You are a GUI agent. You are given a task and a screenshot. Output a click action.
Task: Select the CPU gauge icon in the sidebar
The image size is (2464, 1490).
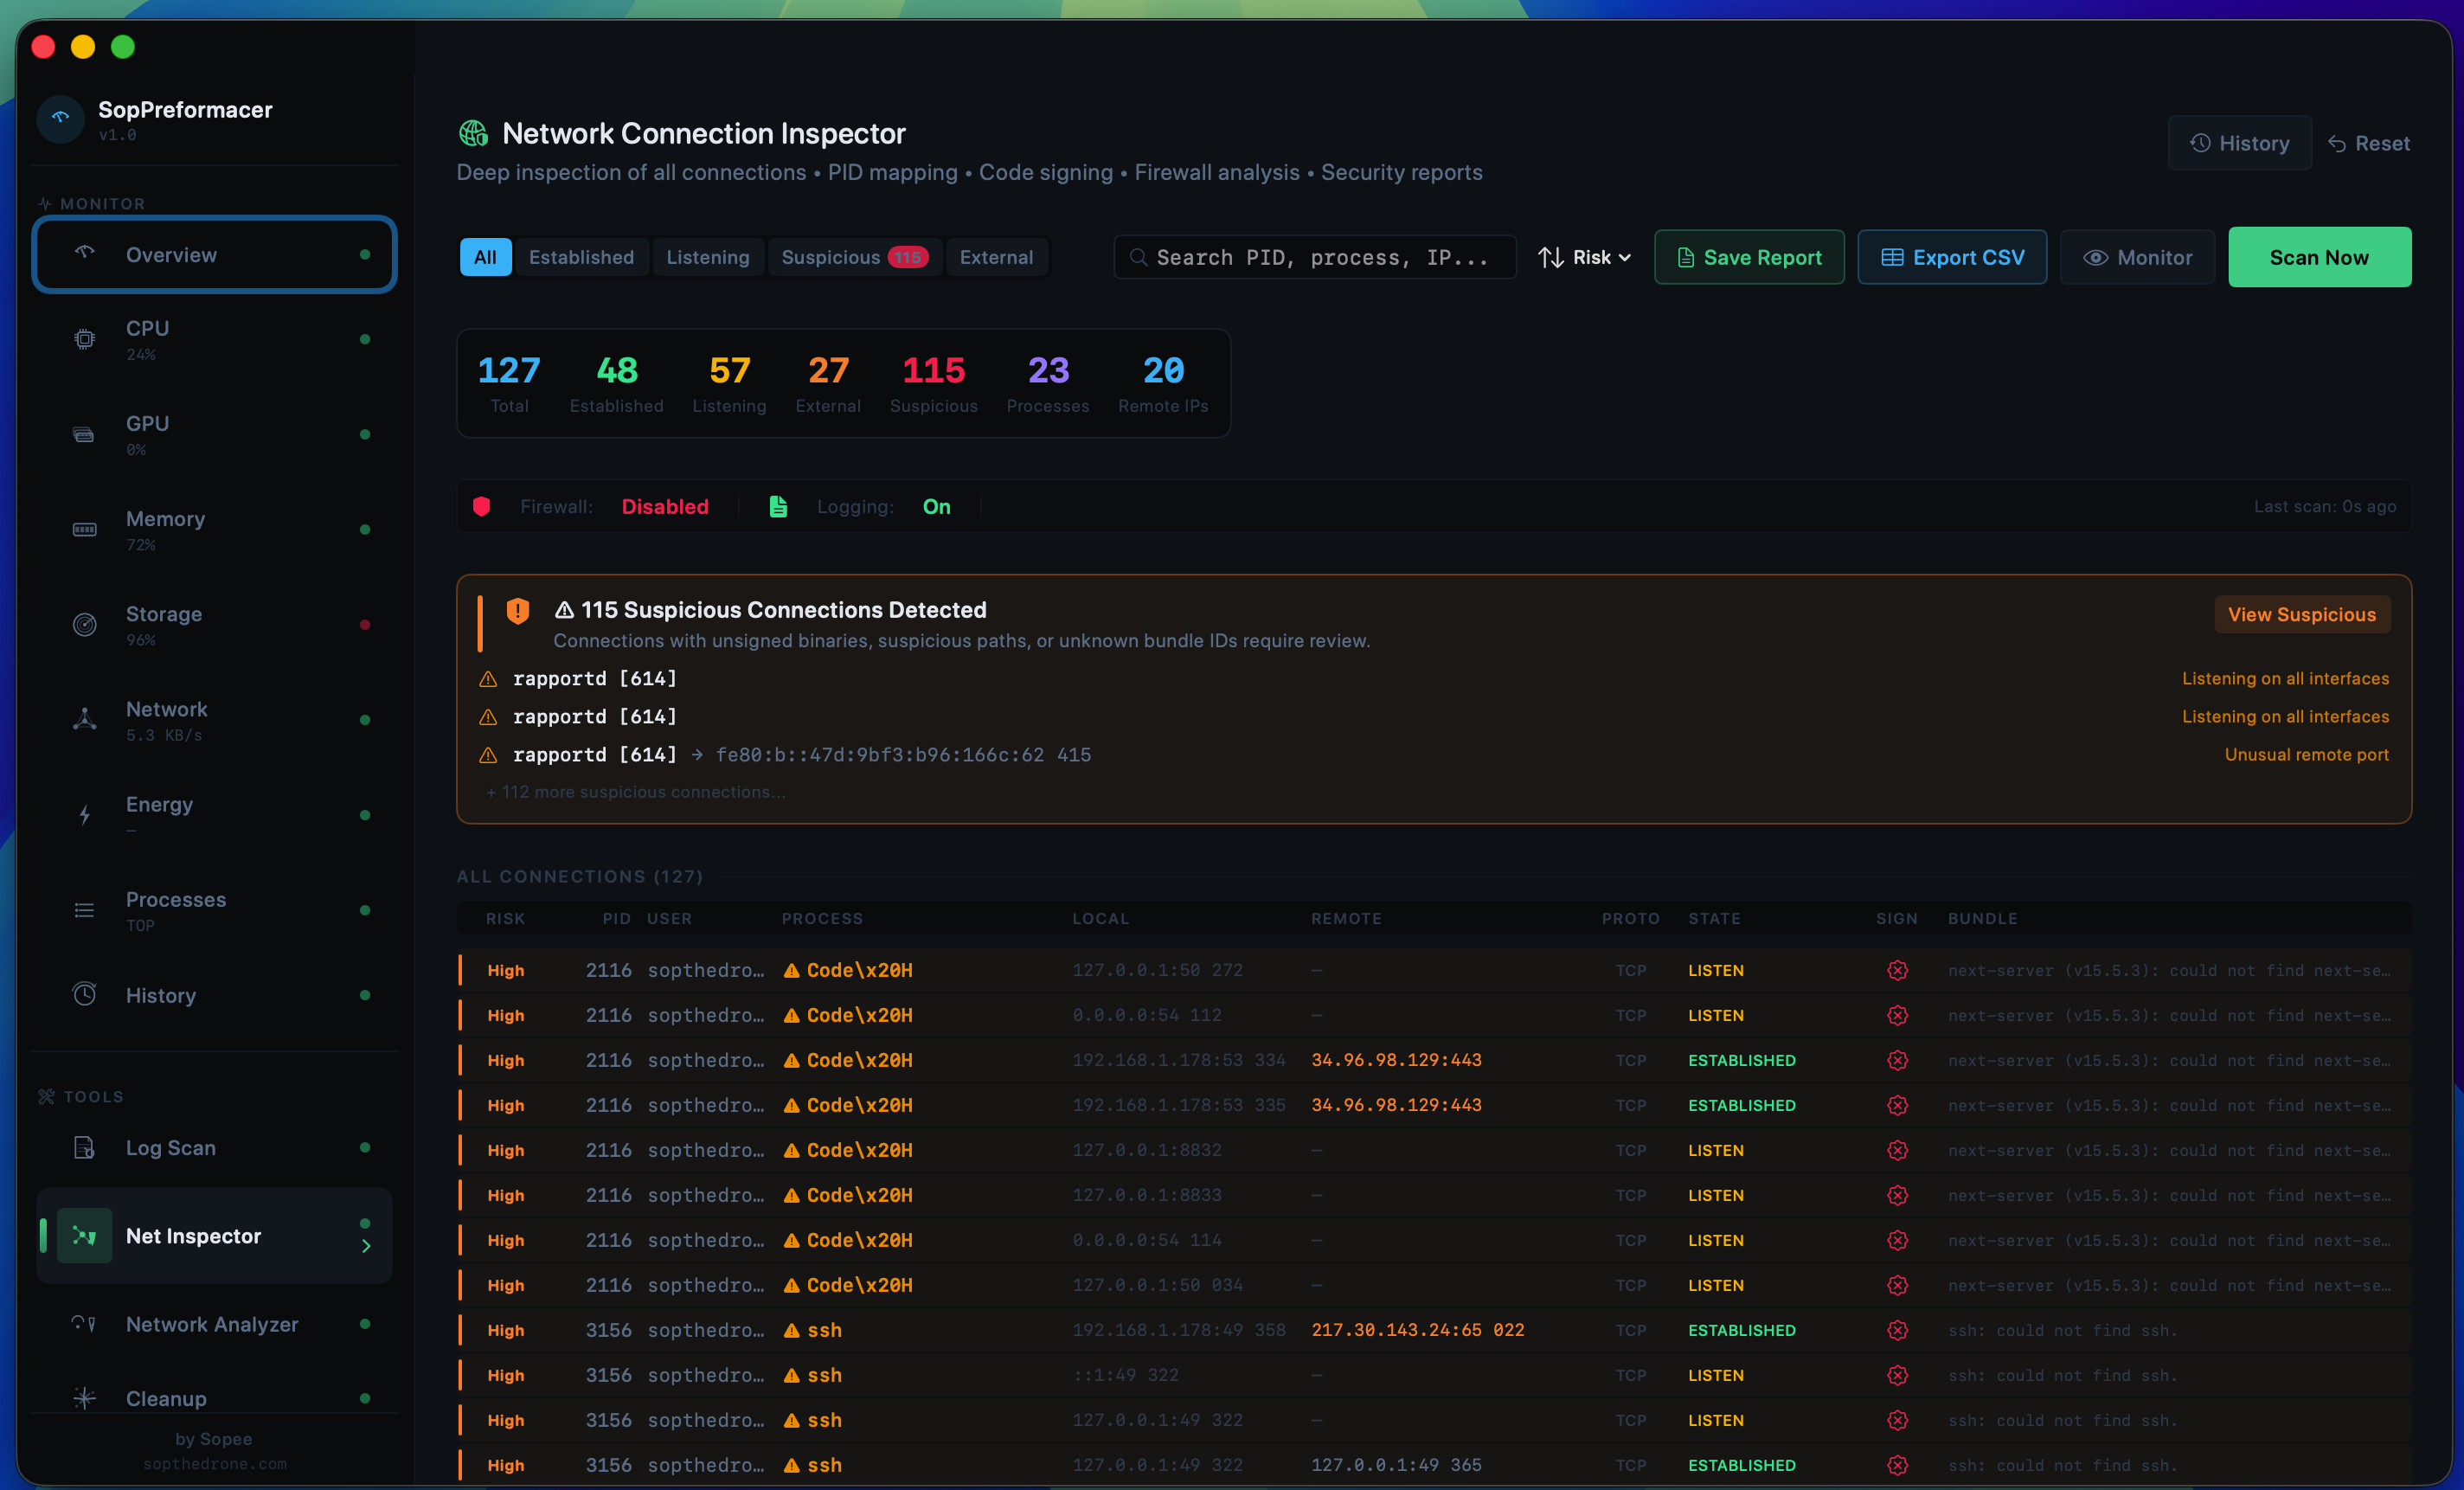pos(84,338)
